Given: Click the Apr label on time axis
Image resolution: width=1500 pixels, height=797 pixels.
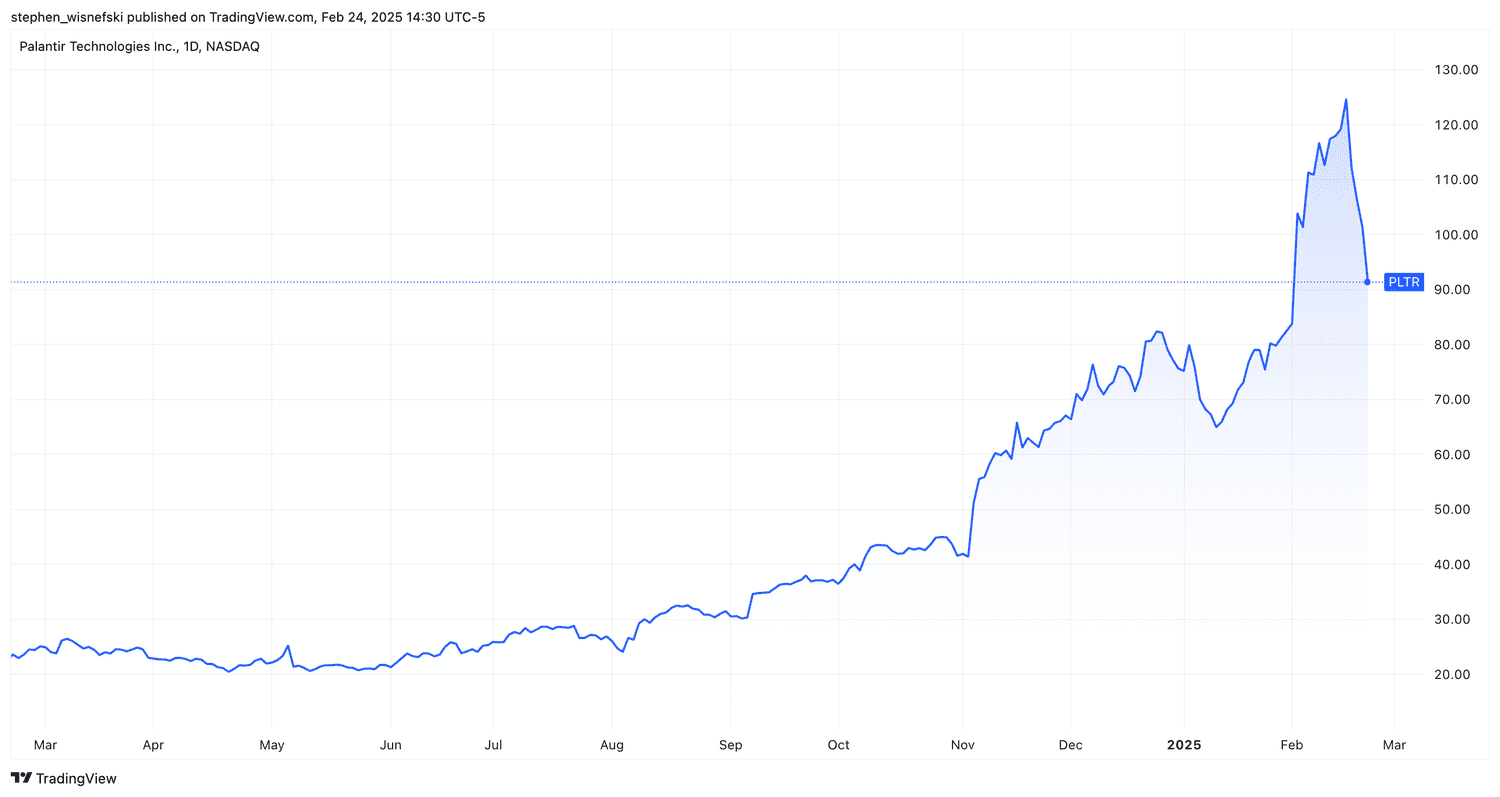Looking at the screenshot, I should coord(154,745).
